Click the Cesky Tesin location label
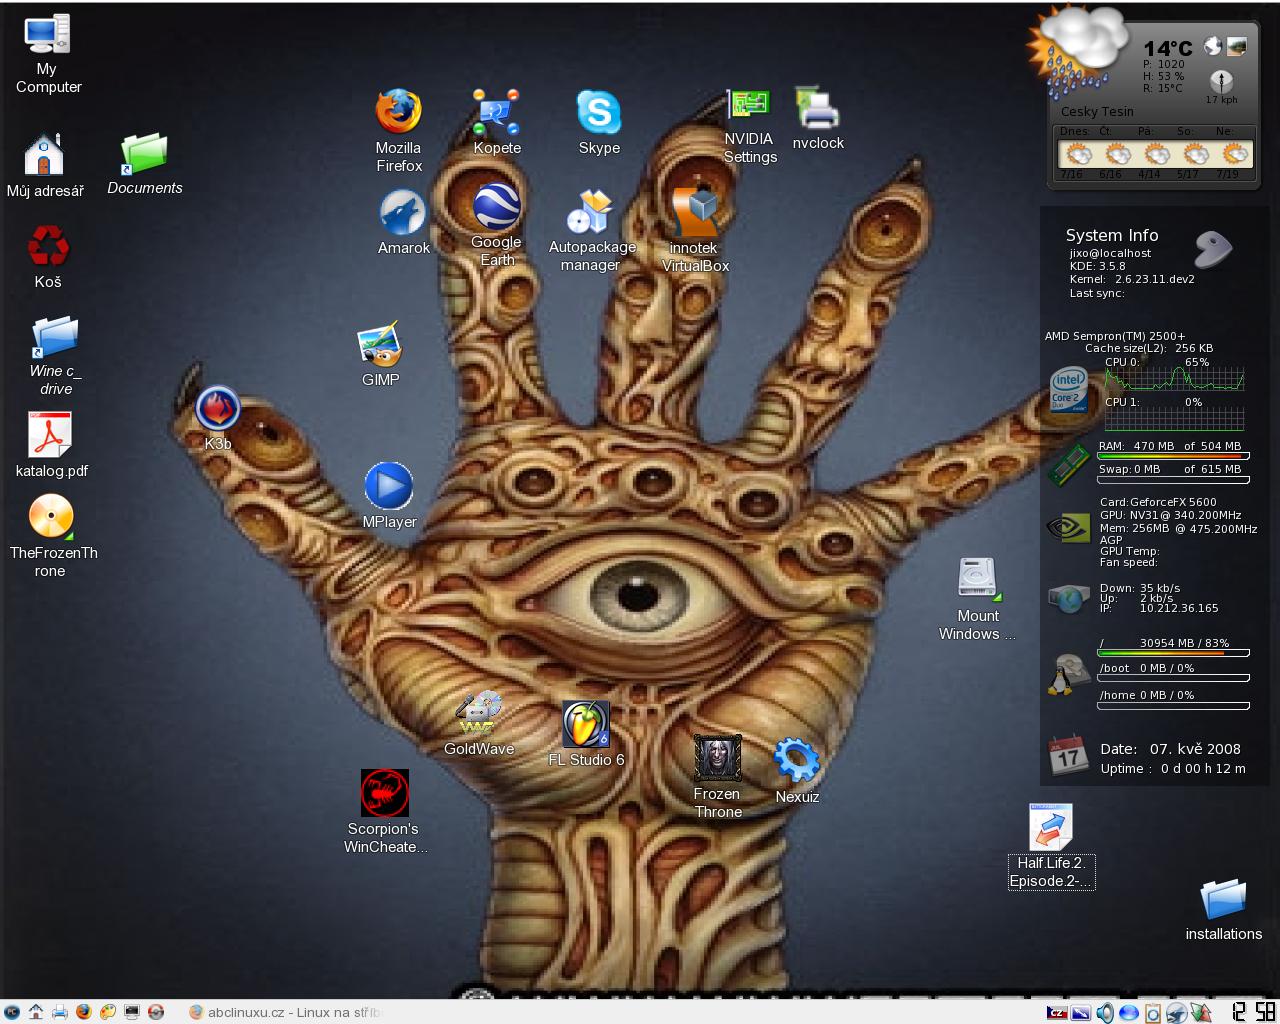 pos(1097,112)
